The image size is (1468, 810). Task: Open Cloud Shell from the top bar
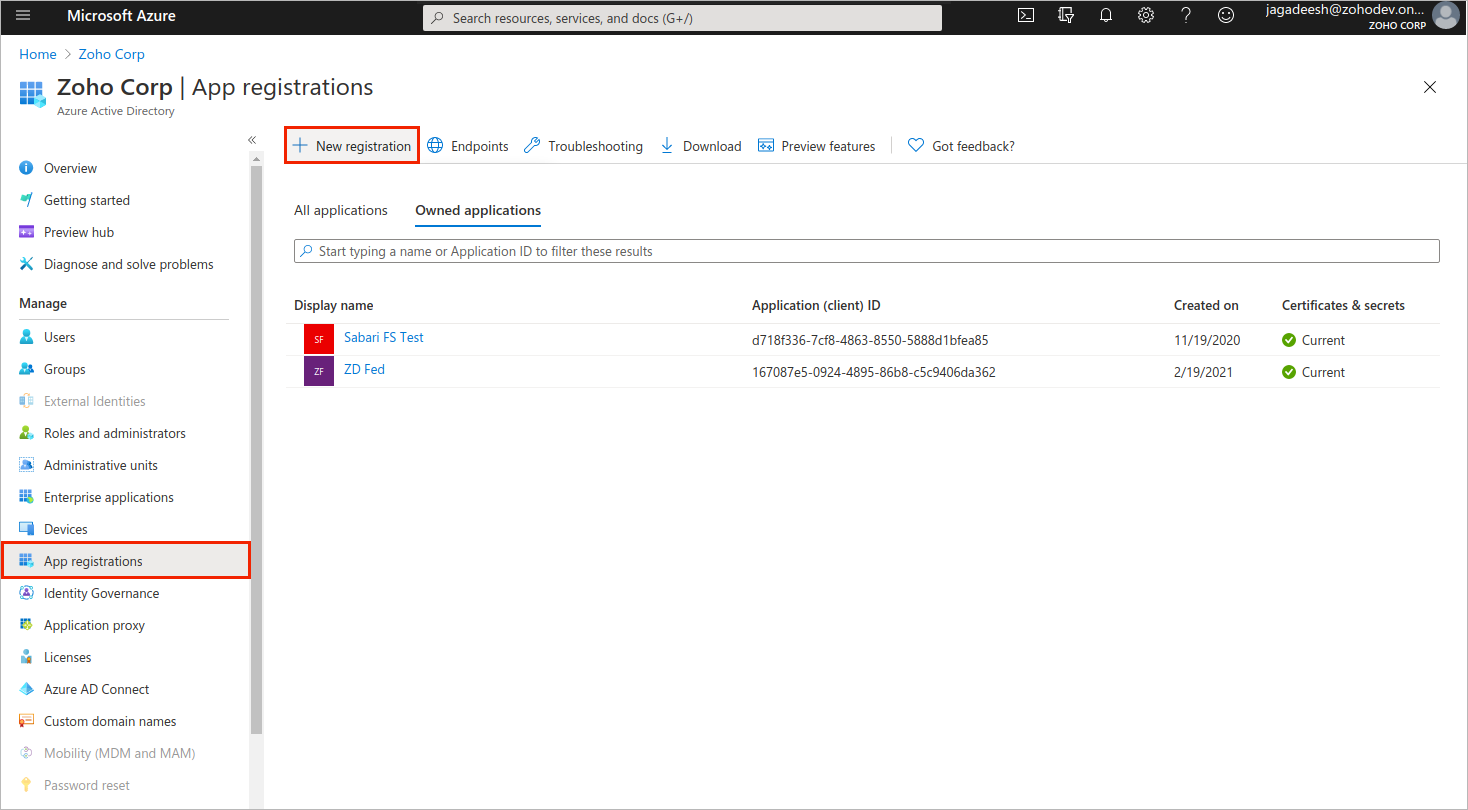click(1025, 16)
